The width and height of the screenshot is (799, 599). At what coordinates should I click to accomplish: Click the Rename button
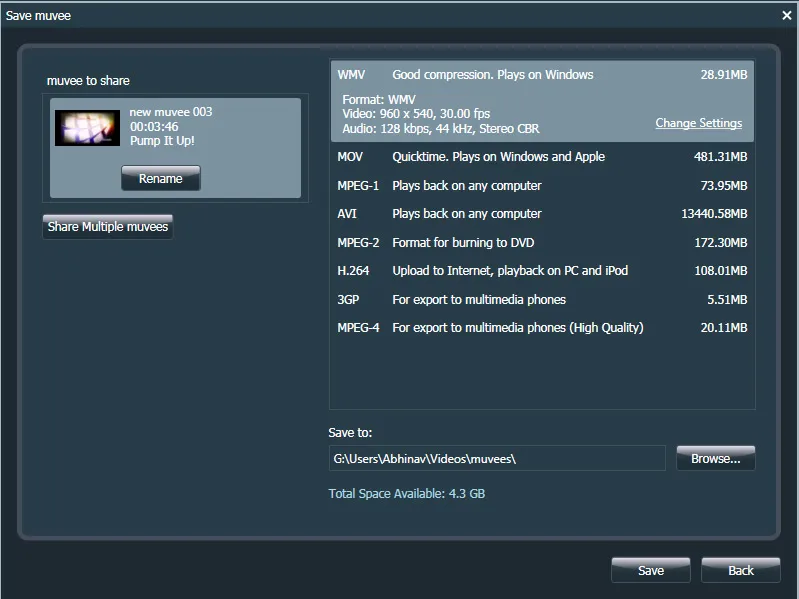tap(161, 178)
